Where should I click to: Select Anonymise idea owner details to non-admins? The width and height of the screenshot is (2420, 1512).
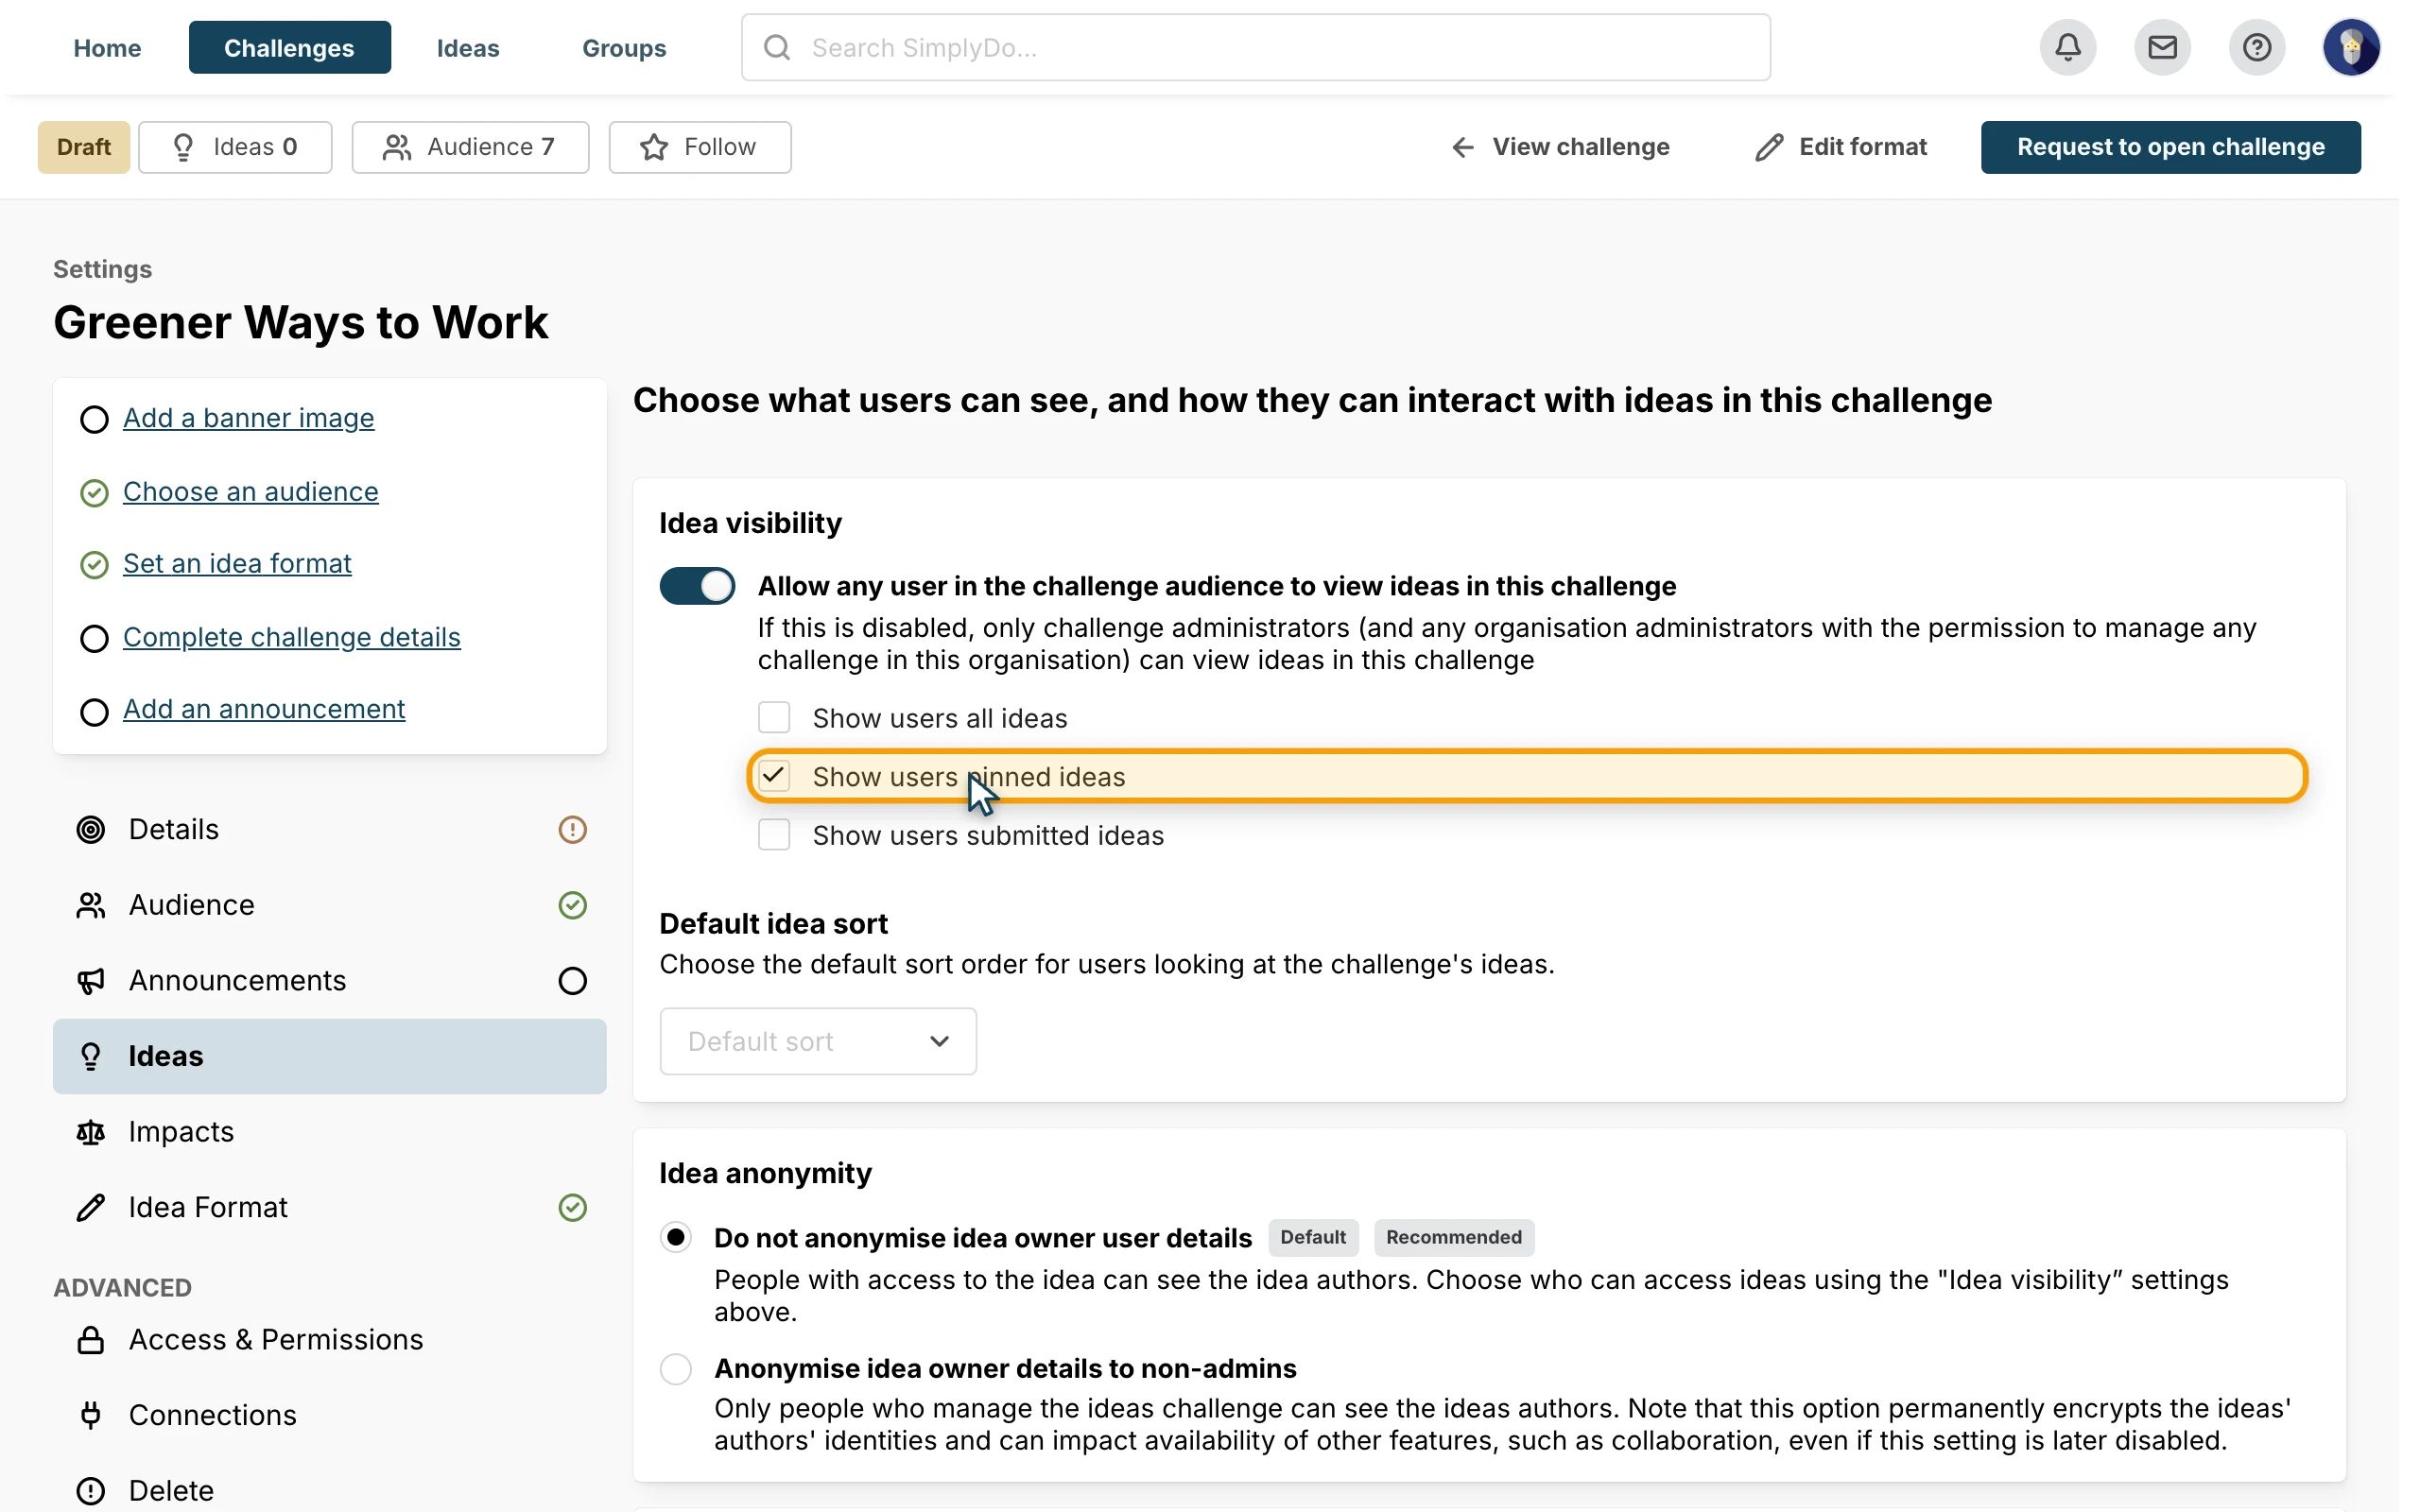coord(676,1368)
